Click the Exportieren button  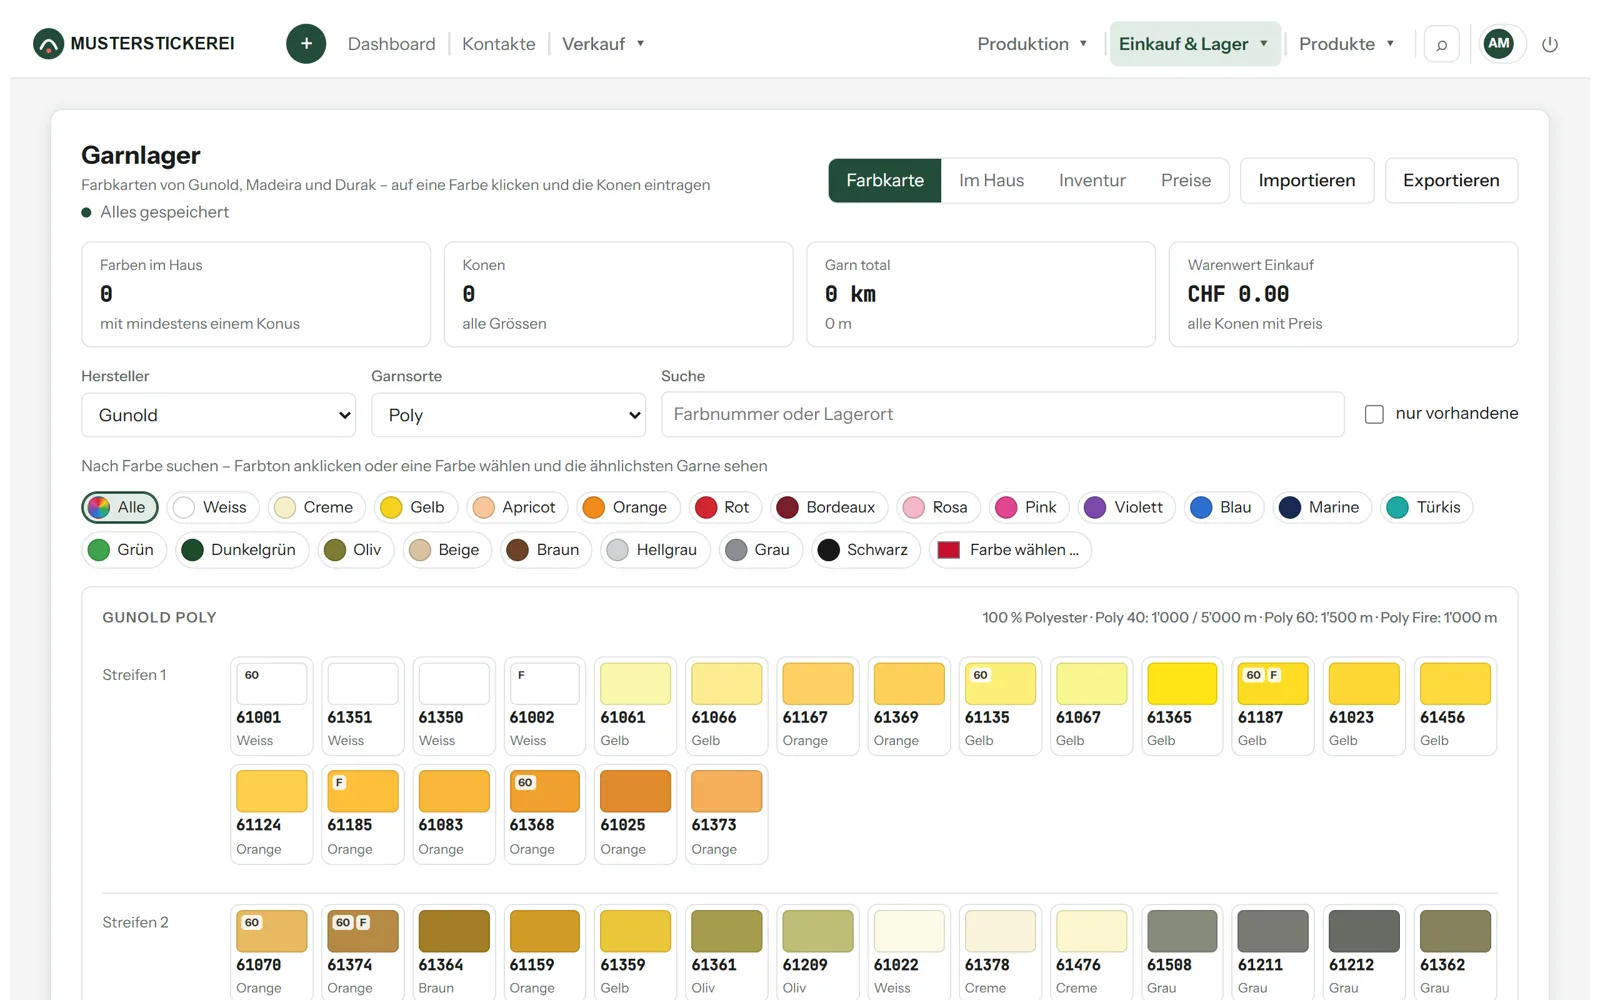click(x=1451, y=180)
